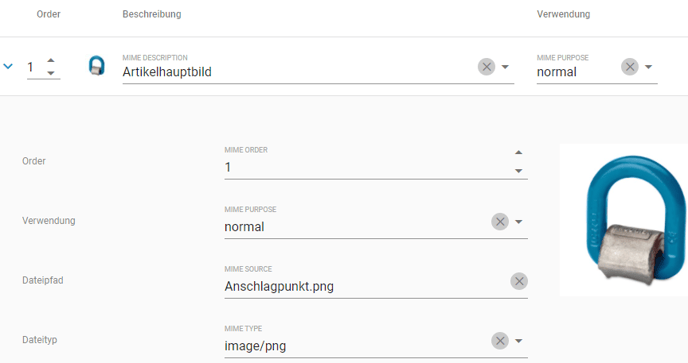Clear the Artikelhauptbild description field
Viewport: 688px width, 363px height.
[486, 67]
